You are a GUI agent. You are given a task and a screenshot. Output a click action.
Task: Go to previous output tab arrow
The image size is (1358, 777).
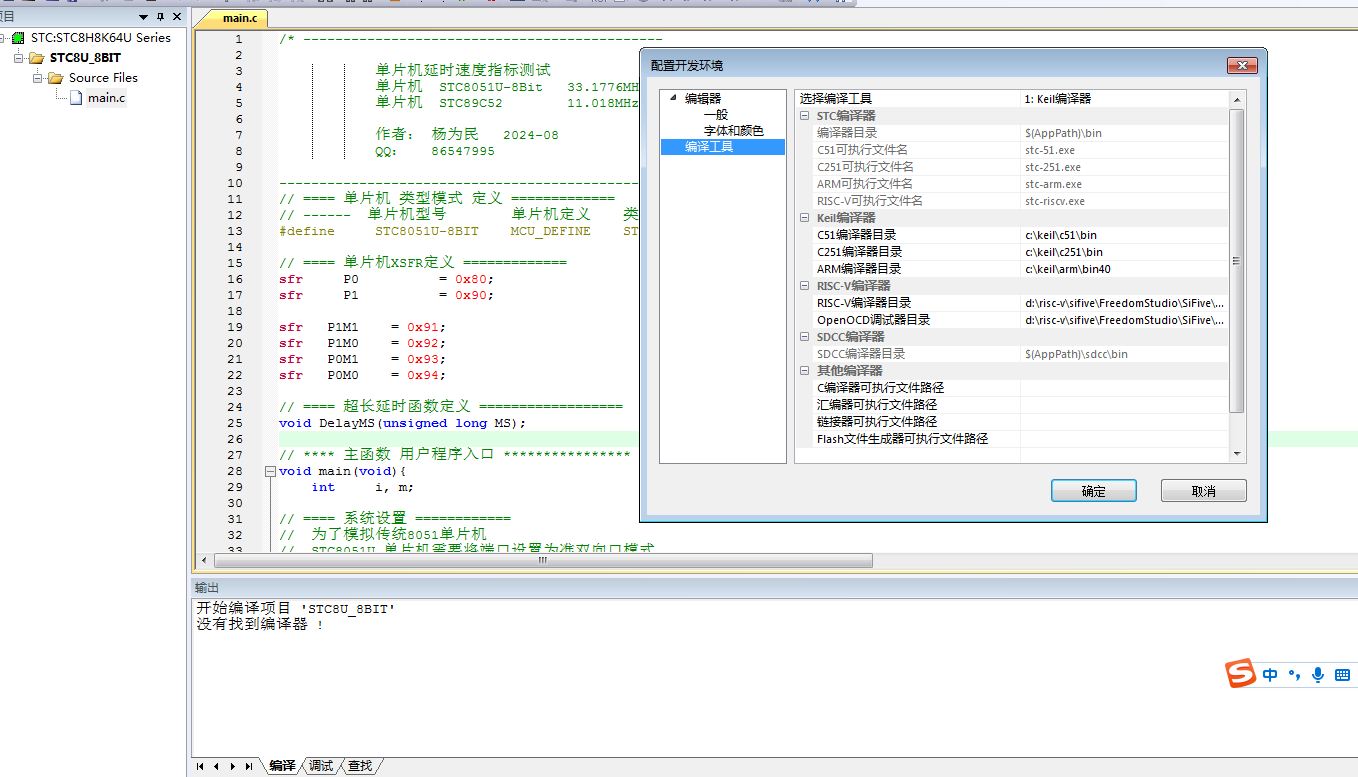(216, 766)
